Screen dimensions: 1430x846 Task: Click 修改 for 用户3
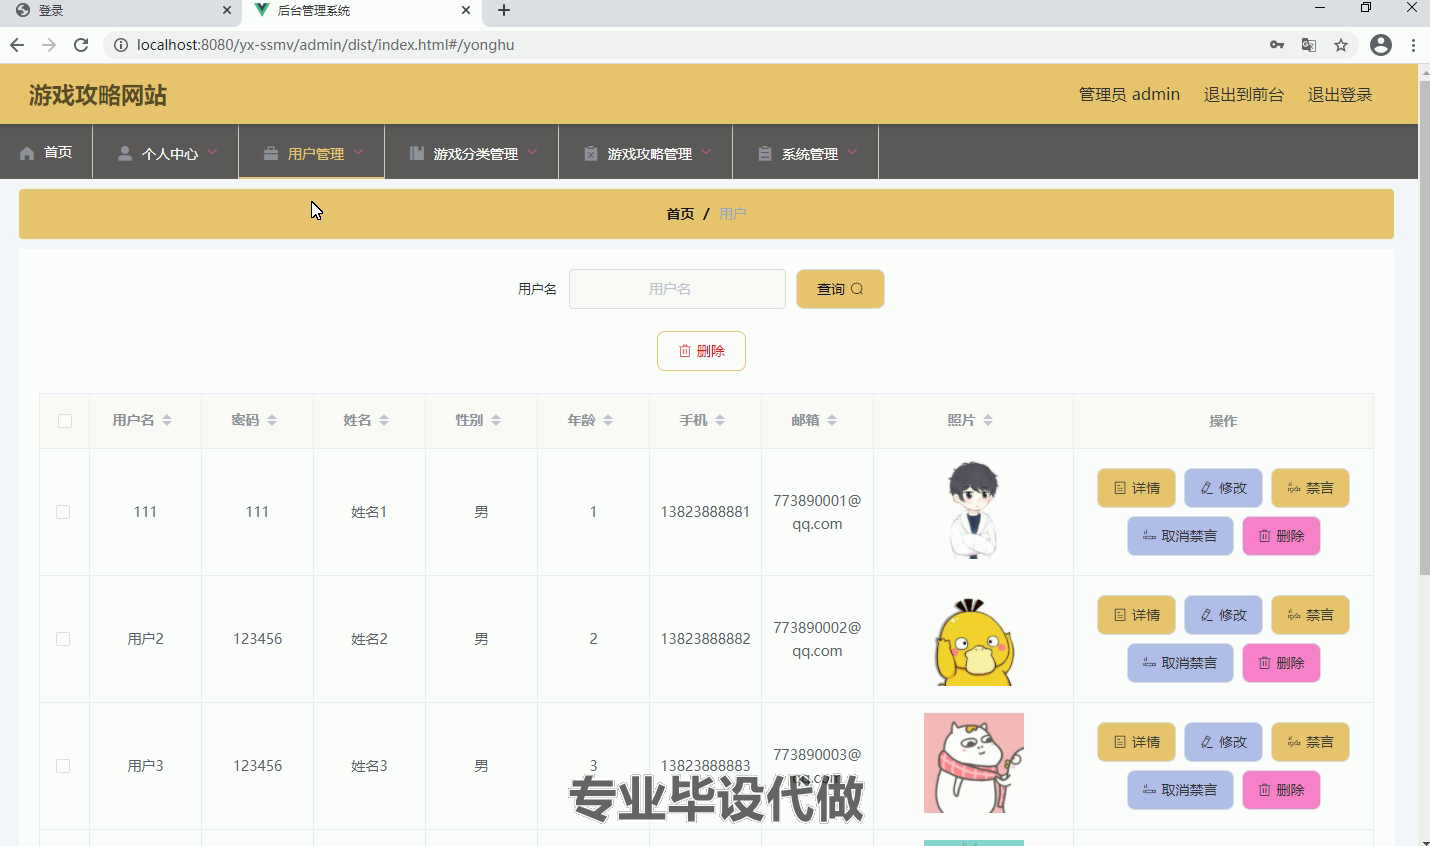[x=1223, y=742]
